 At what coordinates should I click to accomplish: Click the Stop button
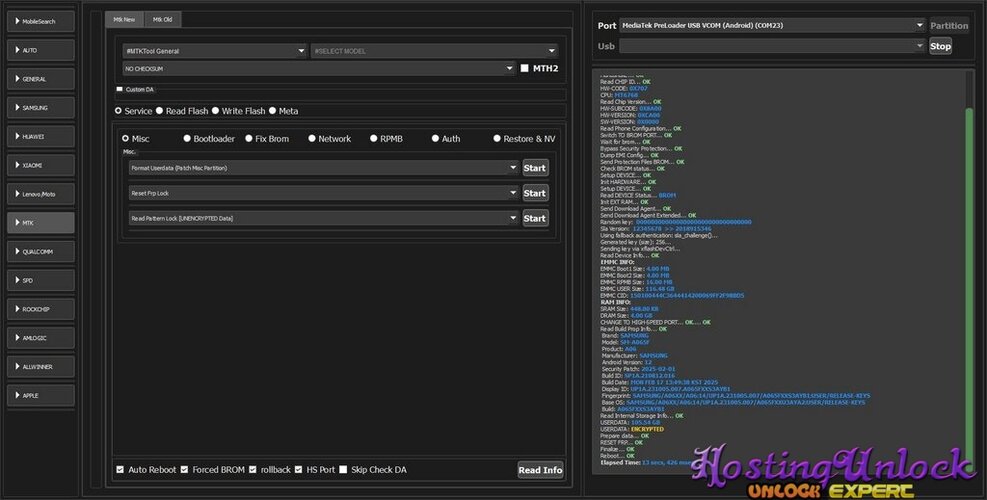click(x=940, y=46)
